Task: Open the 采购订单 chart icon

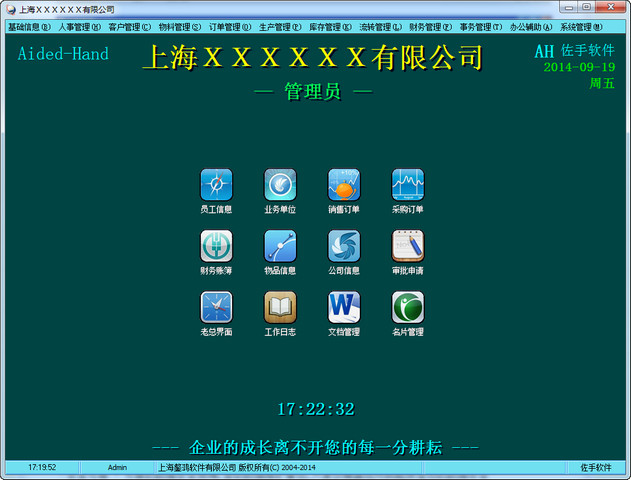Action: click(408, 185)
